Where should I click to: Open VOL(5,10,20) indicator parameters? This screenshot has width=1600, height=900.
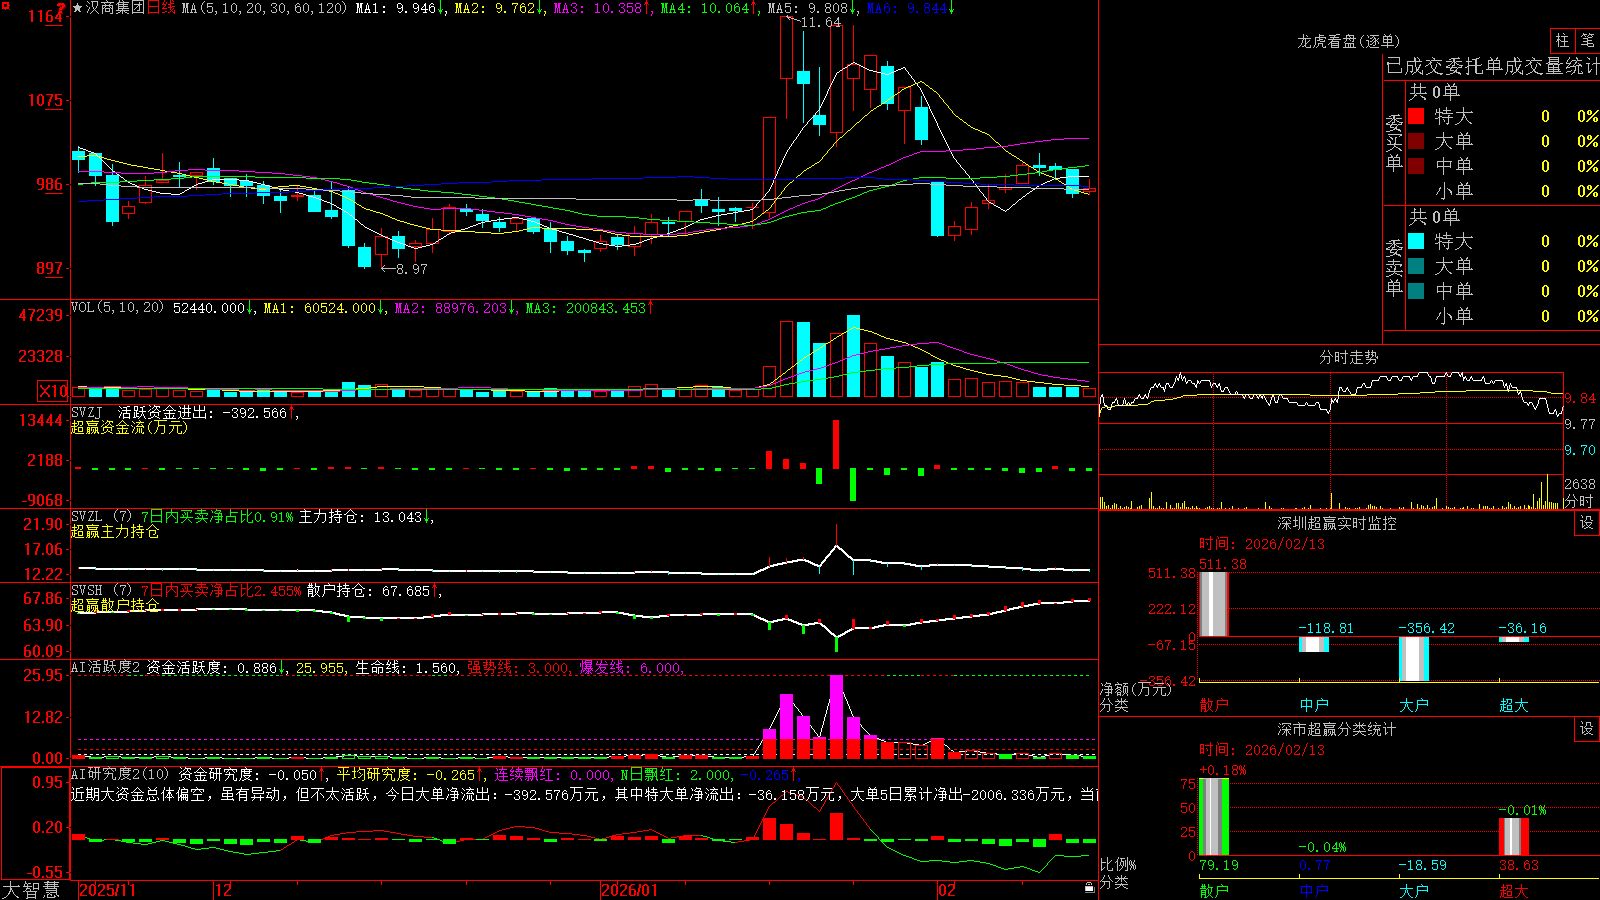(117, 308)
